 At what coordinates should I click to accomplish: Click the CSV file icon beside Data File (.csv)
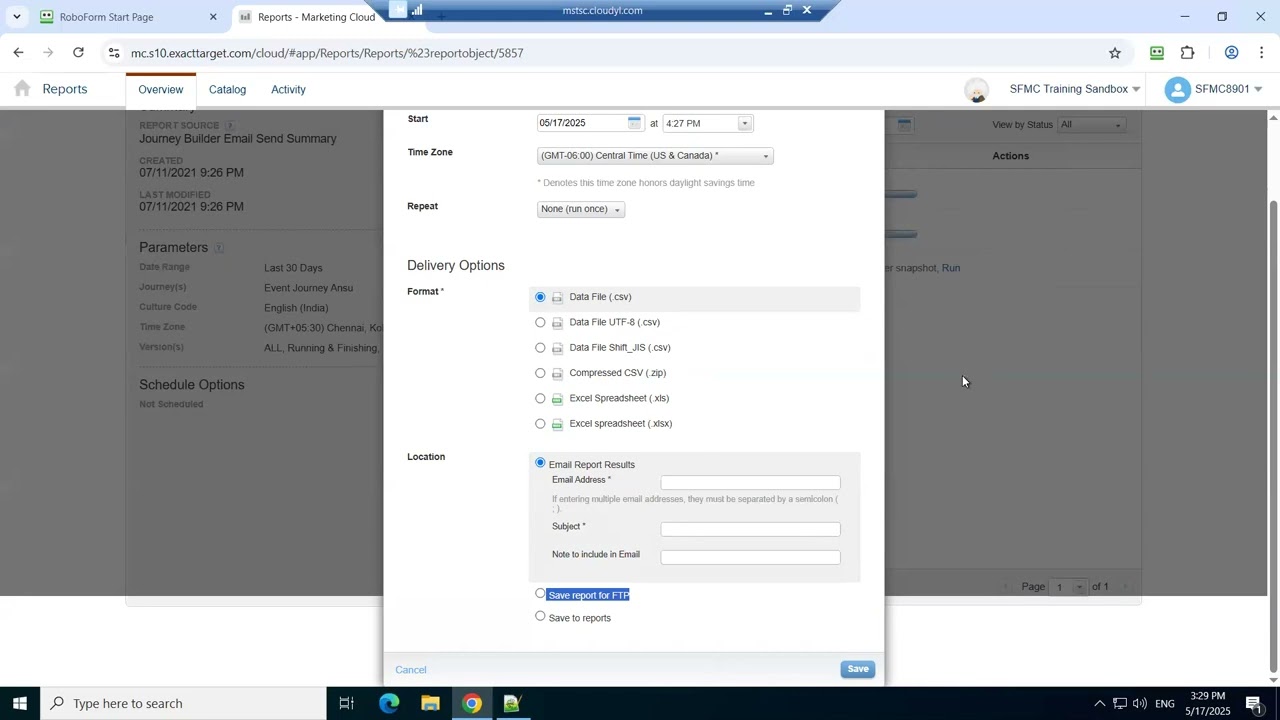[x=557, y=298]
